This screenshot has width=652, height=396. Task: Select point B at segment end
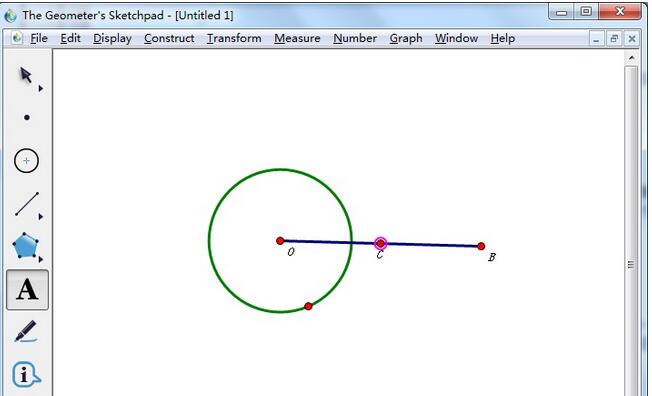click(481, 246)
